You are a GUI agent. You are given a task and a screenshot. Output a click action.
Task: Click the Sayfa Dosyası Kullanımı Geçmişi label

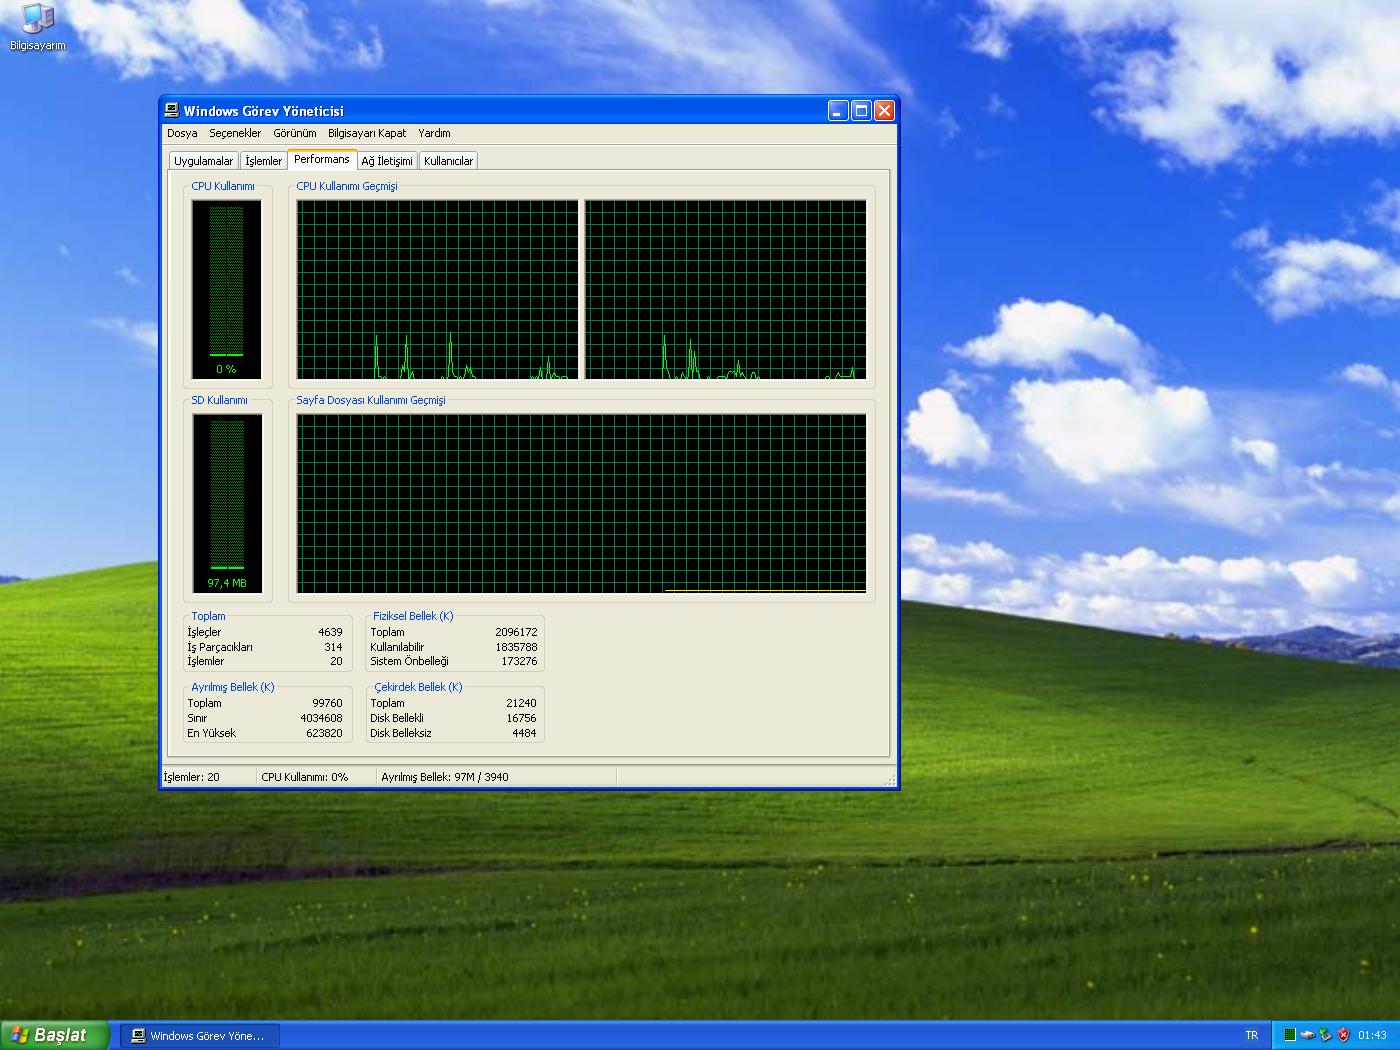[371, 400]
